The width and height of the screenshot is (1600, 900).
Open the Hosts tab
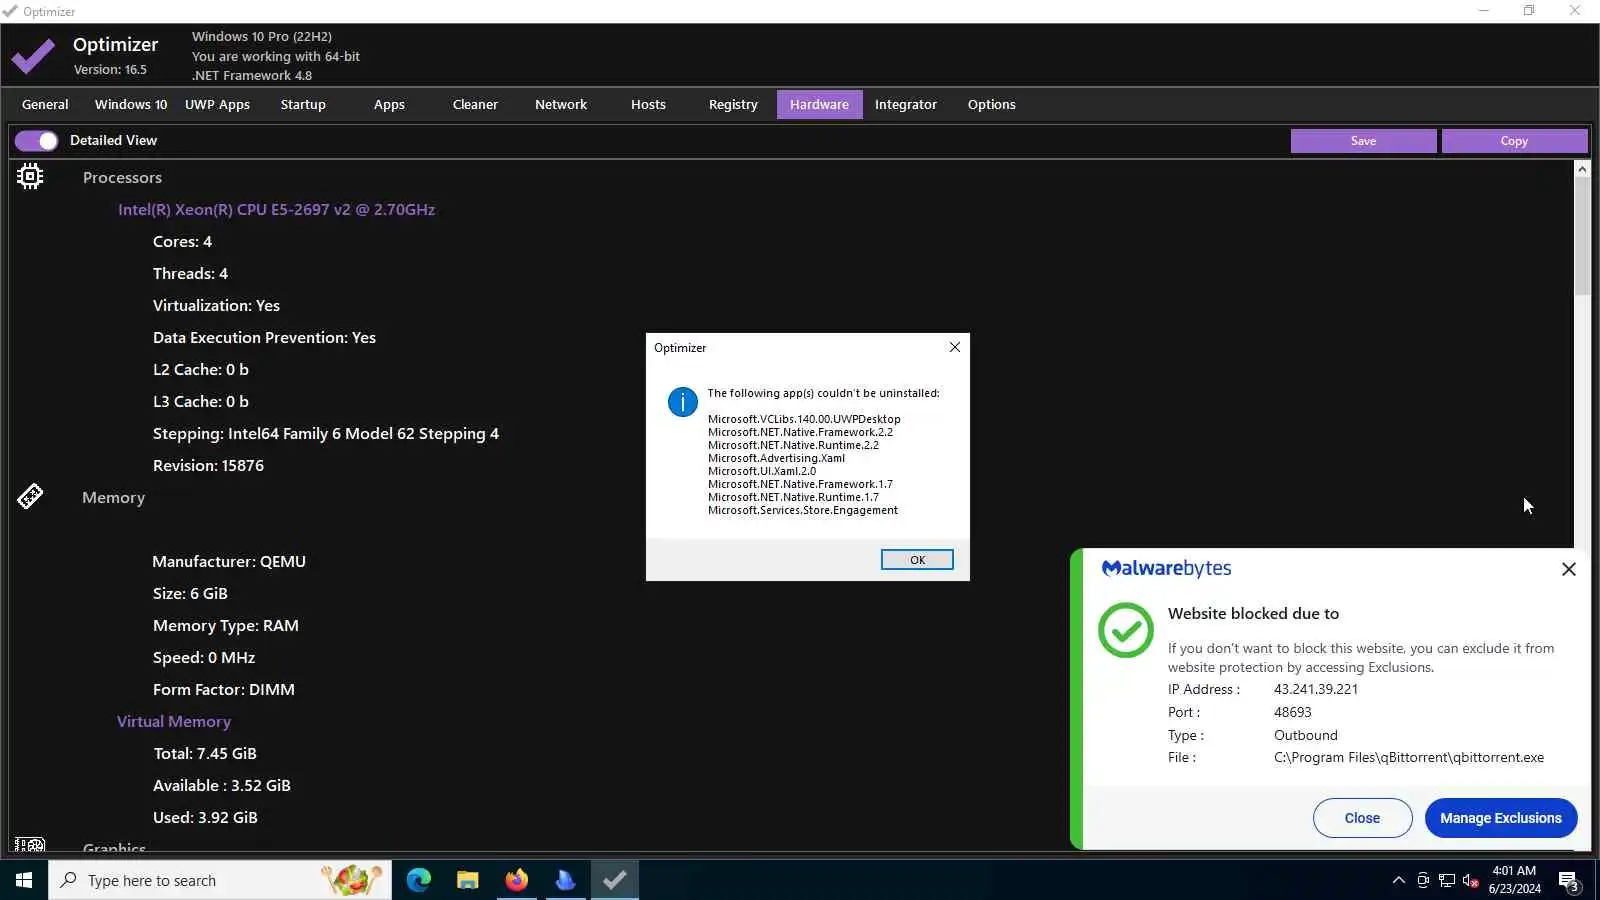click(648, 104)
